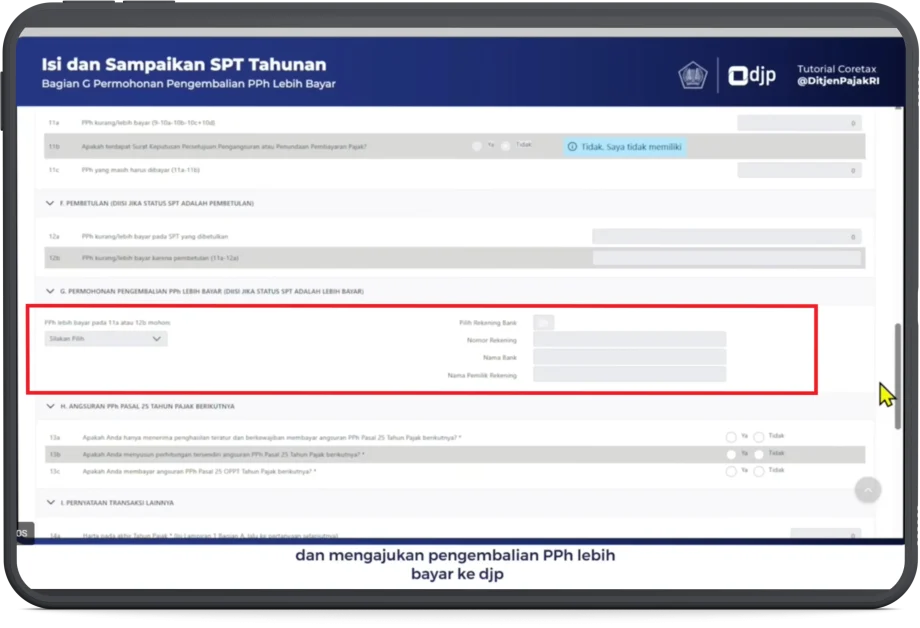920x628 pixels.
Task: Click the Kemenkeu emblem logo in header
Action: 693,76
